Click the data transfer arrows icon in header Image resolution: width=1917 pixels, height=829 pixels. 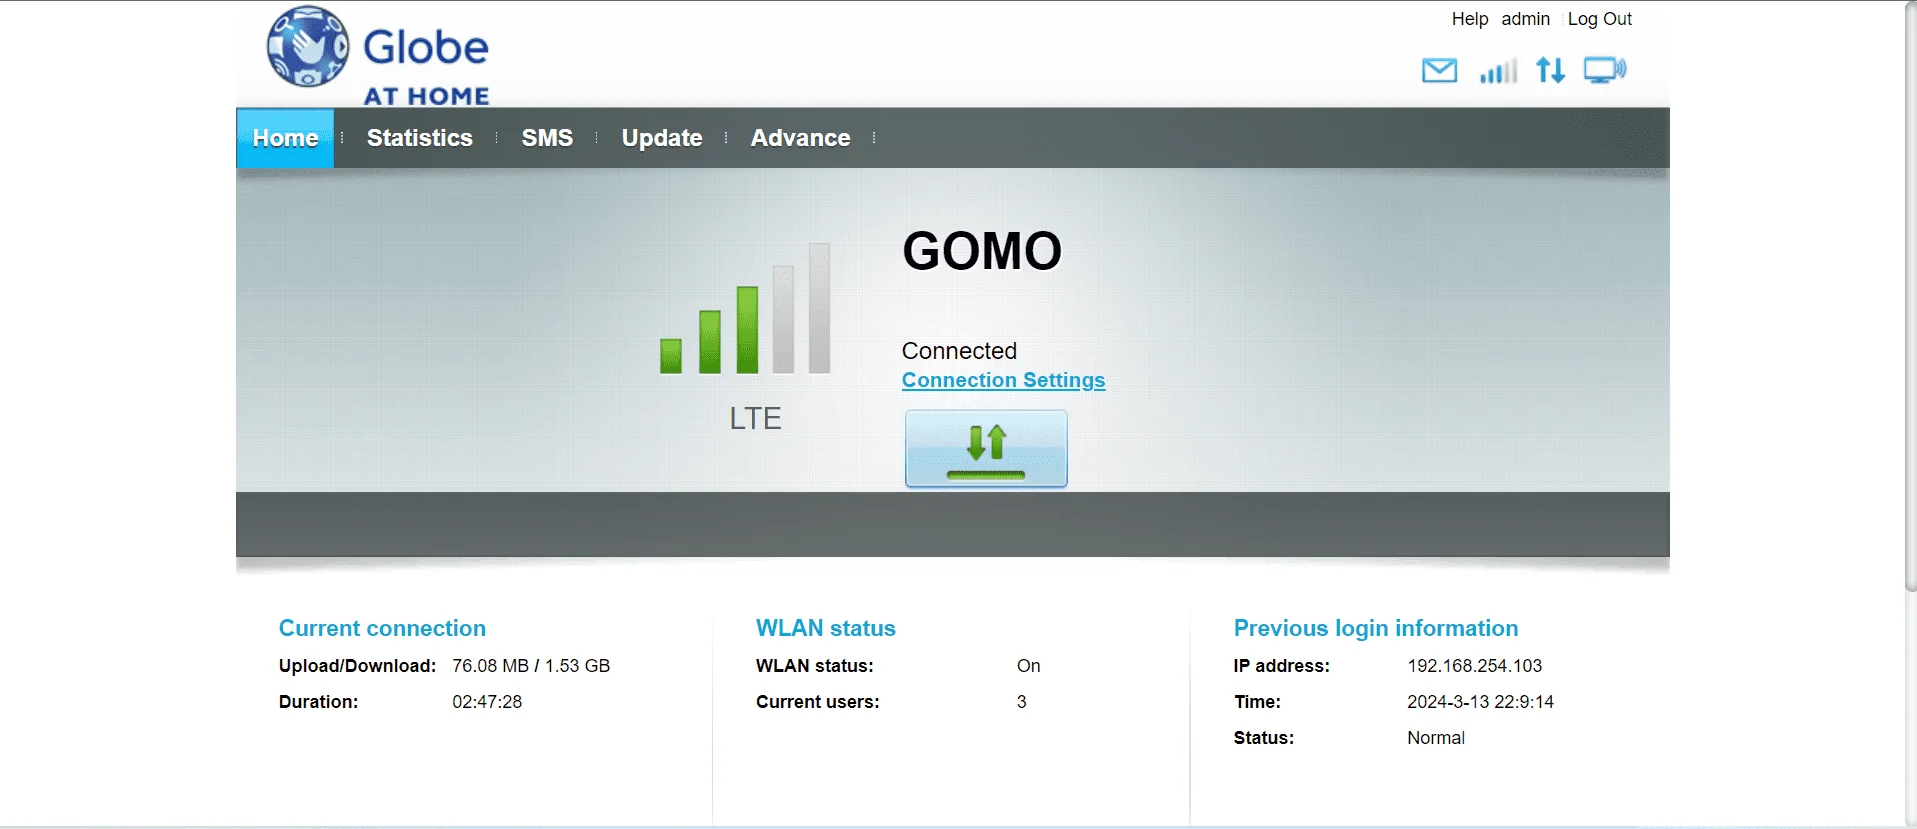tap(1551, 70)
